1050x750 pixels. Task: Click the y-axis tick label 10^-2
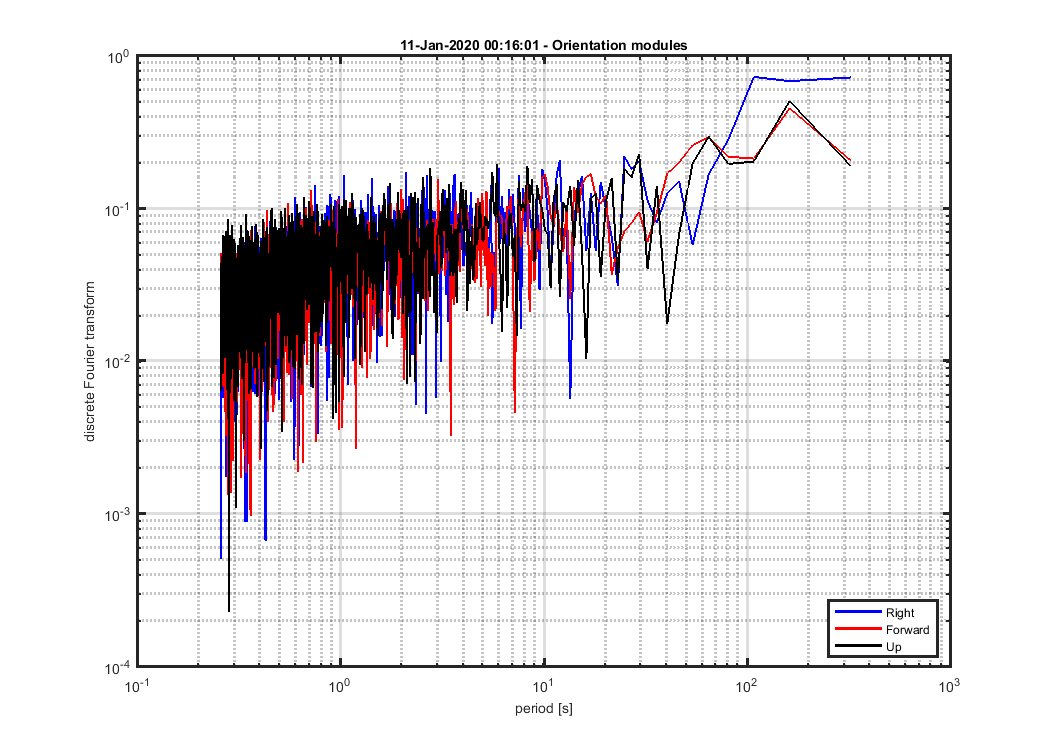[x=118, y=362]
